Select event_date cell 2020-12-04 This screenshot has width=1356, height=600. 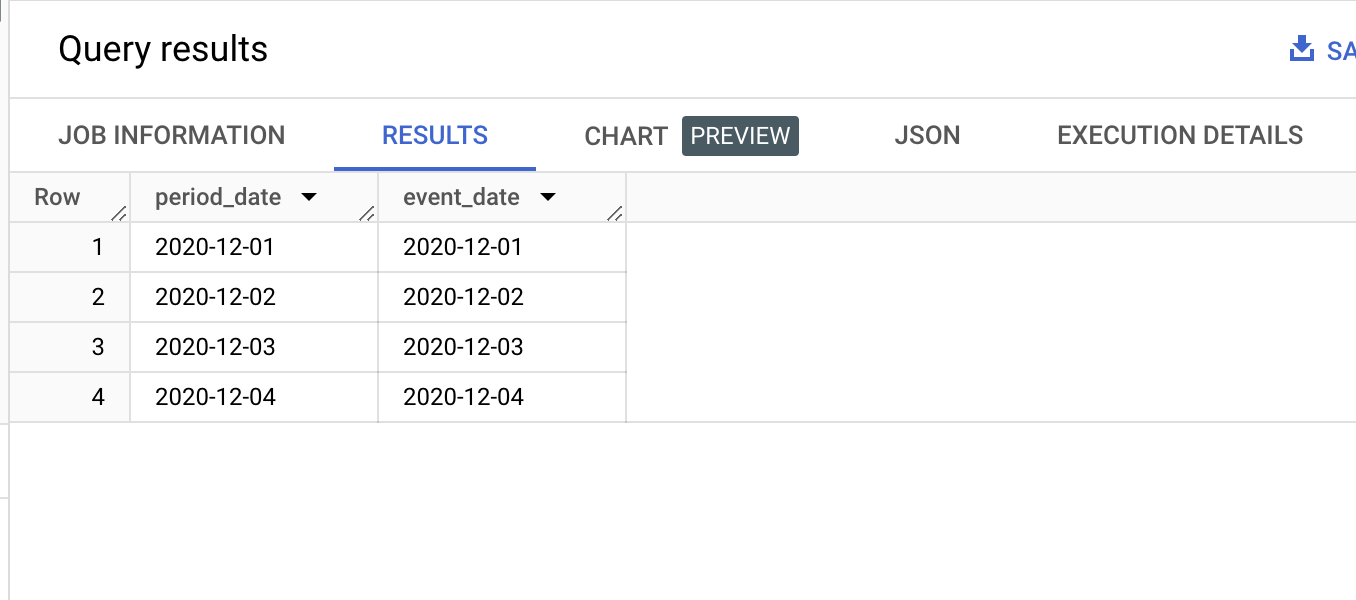[502, 397]
